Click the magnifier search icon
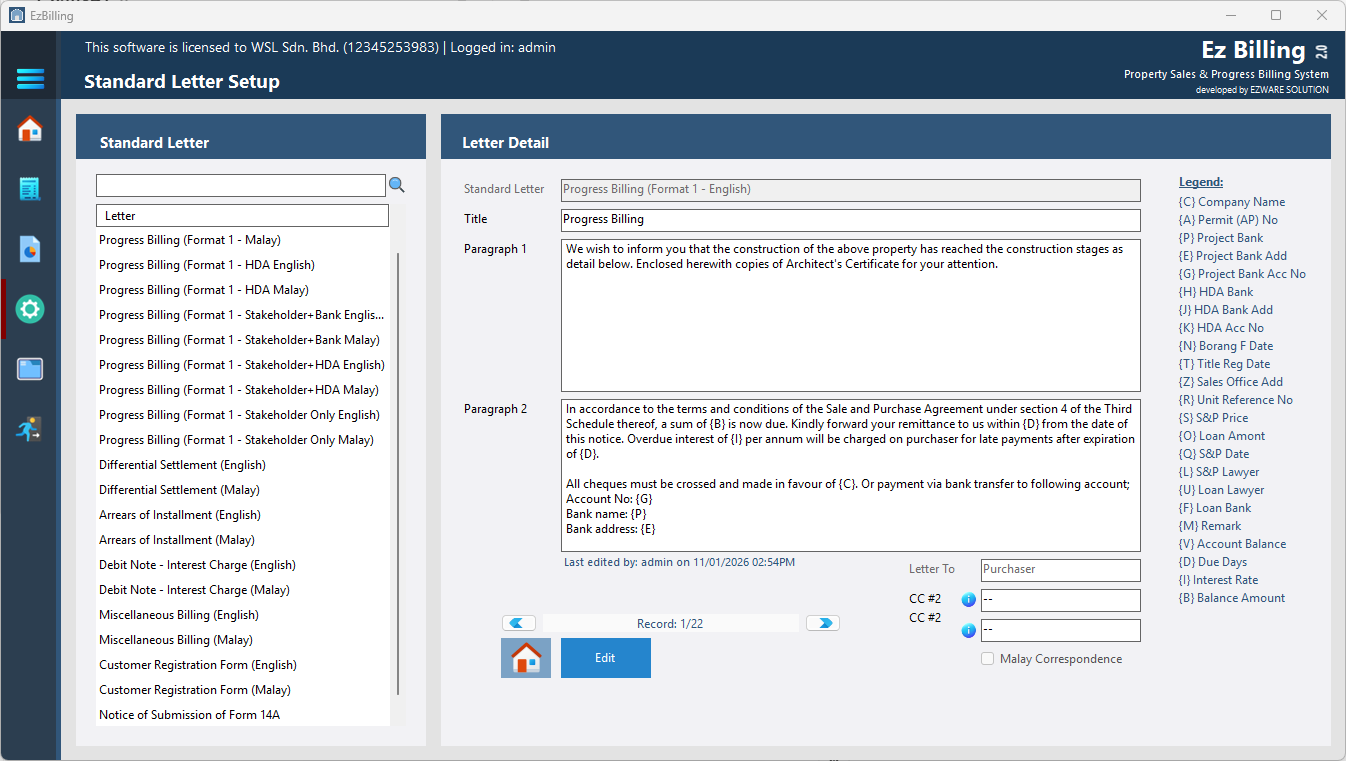Viewport: 1346px width, 761px height. click(x=397, y=185)
